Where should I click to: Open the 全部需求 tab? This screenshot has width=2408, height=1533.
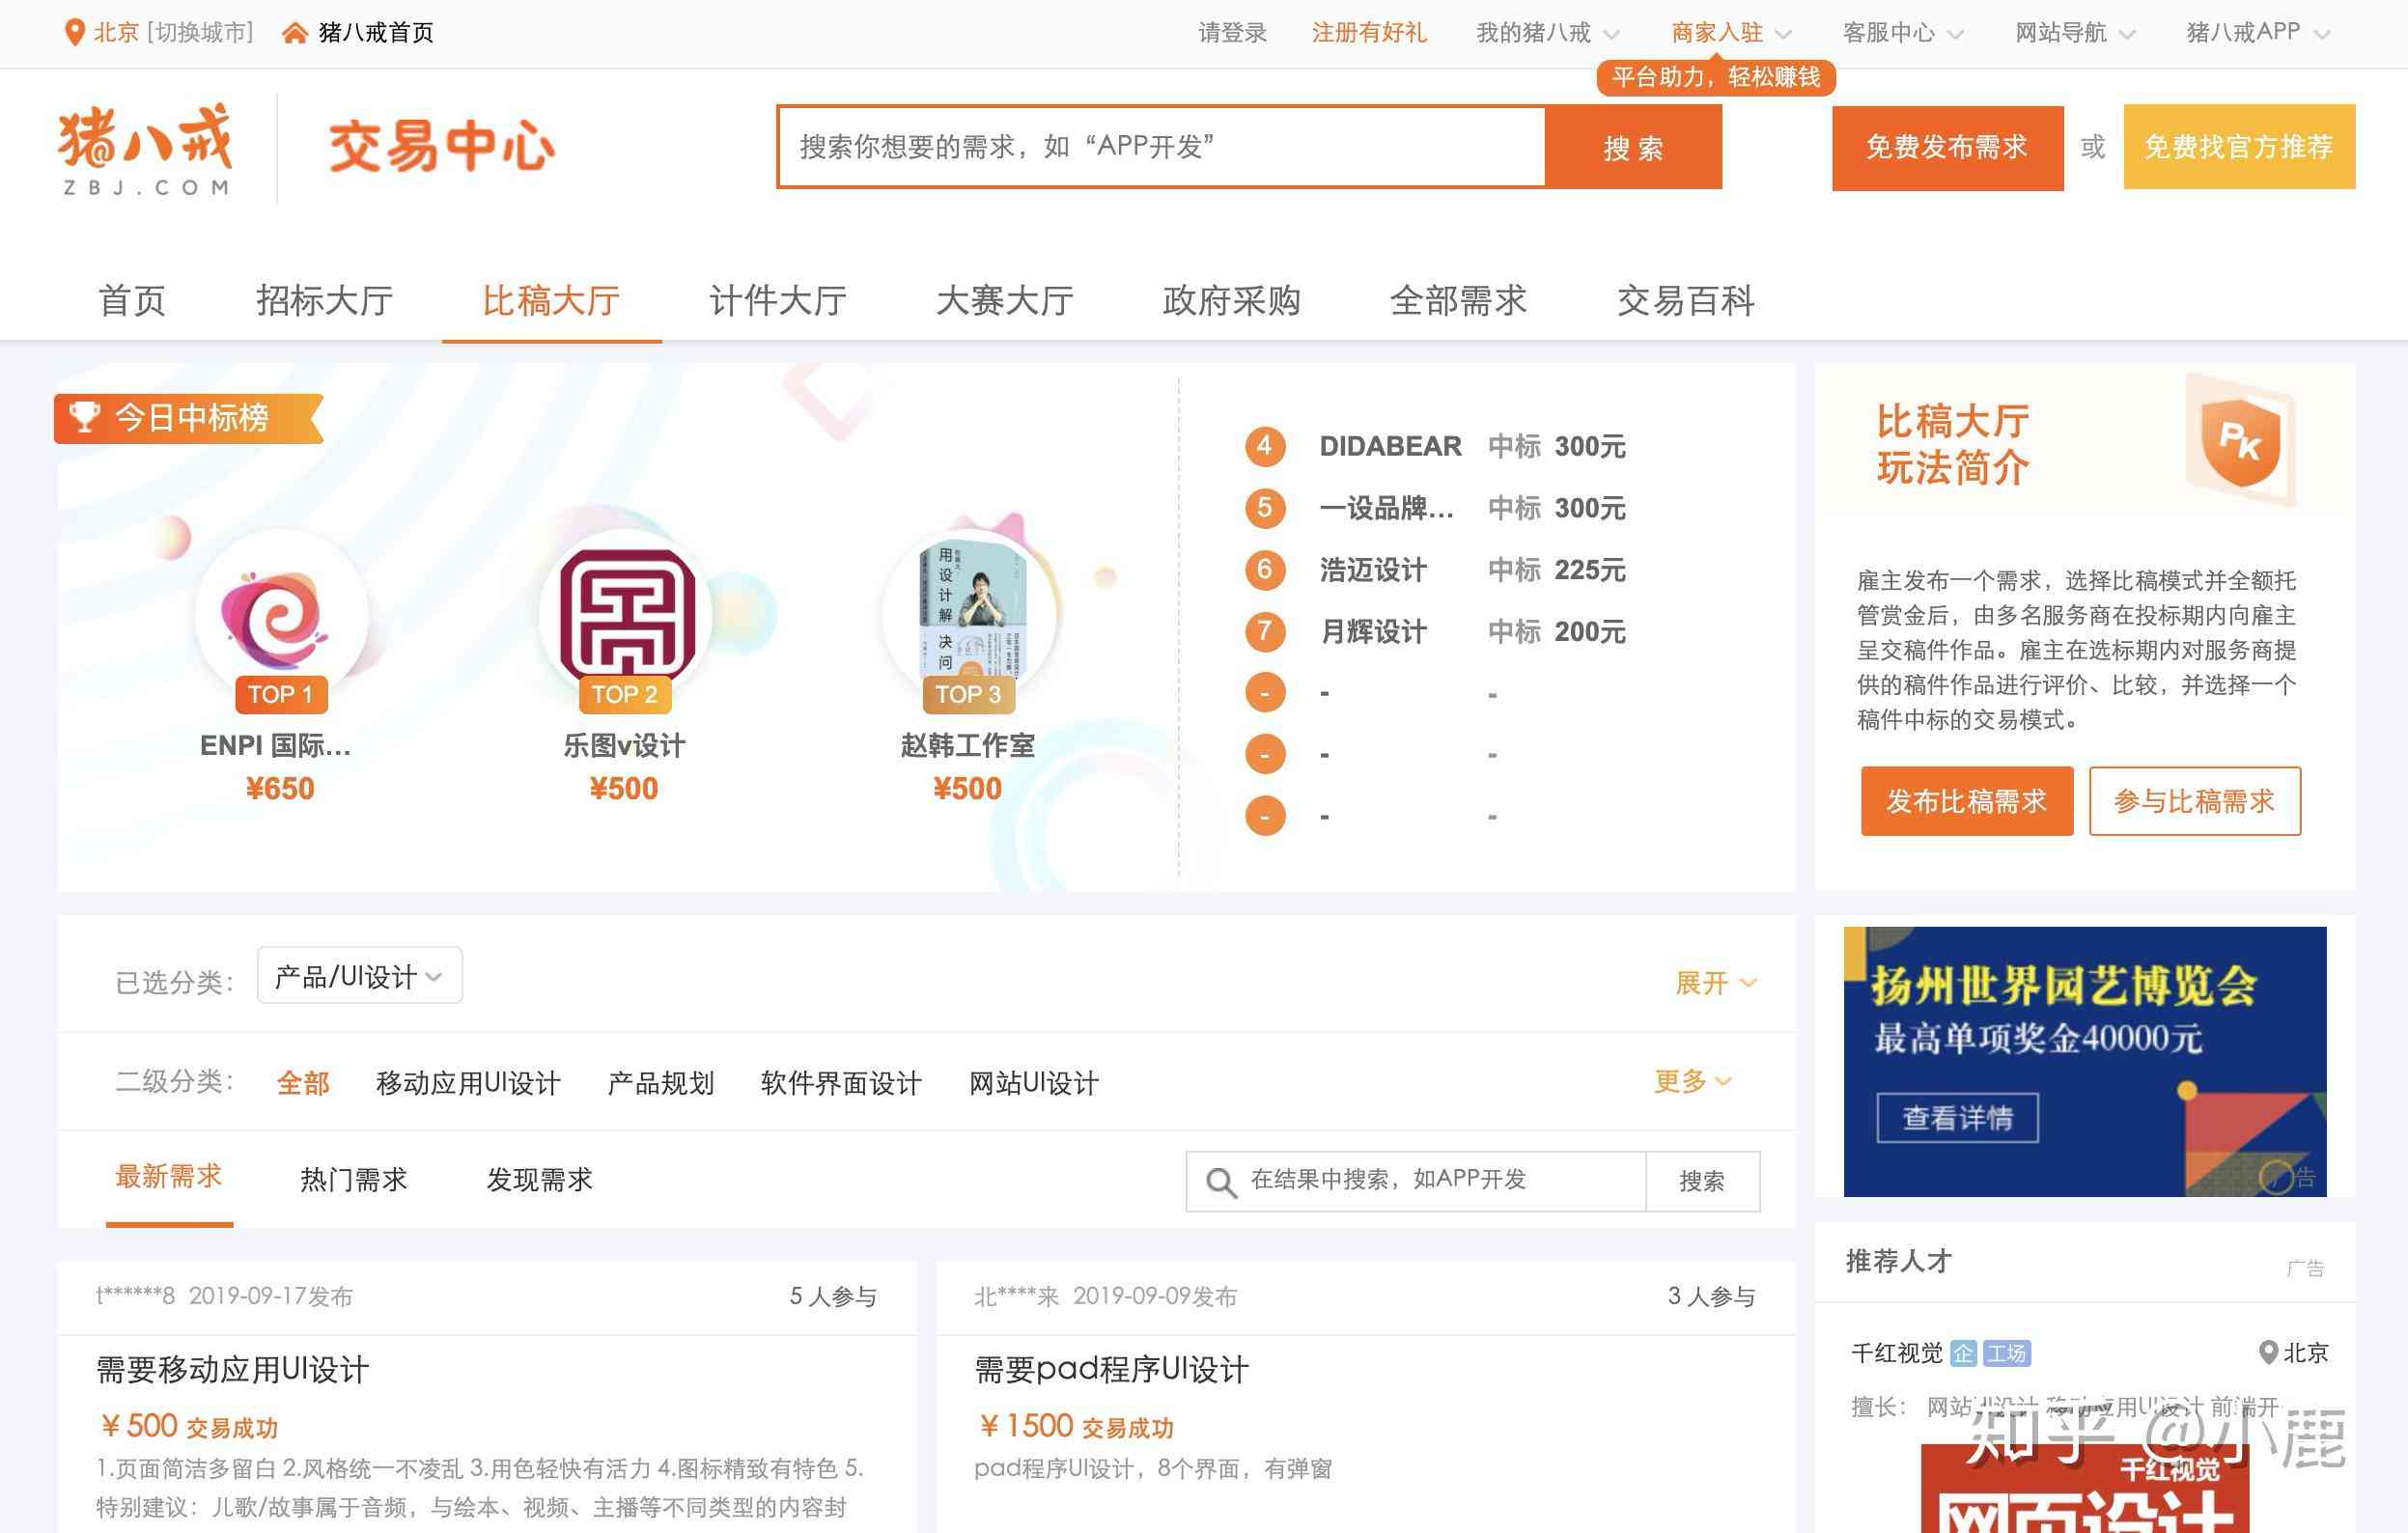[1459, 300]
